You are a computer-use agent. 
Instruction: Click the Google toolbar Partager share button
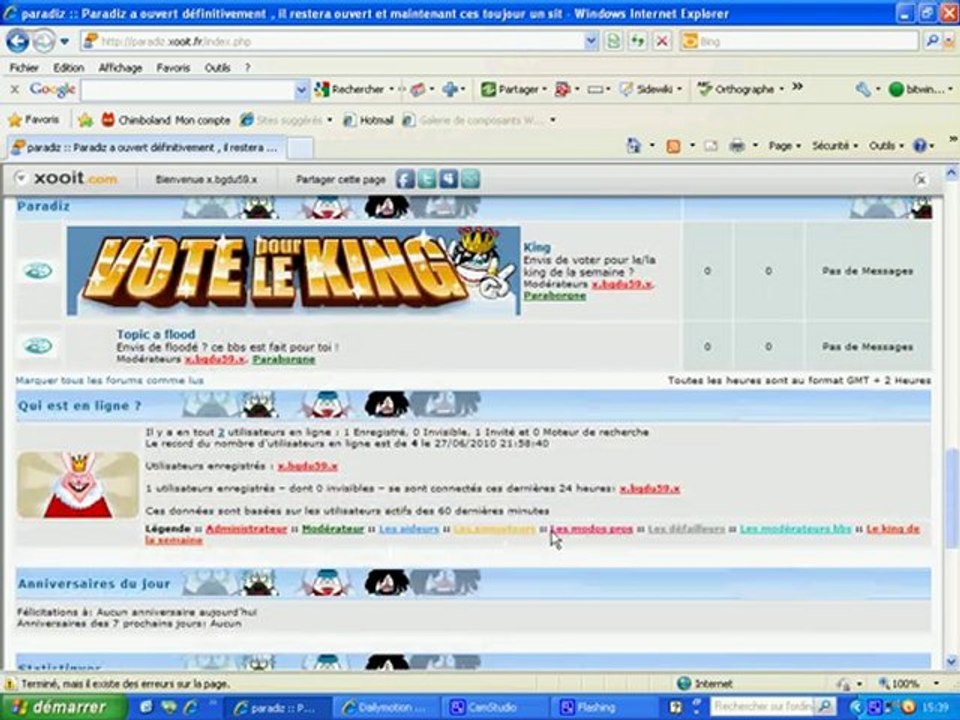pos(509,89)
